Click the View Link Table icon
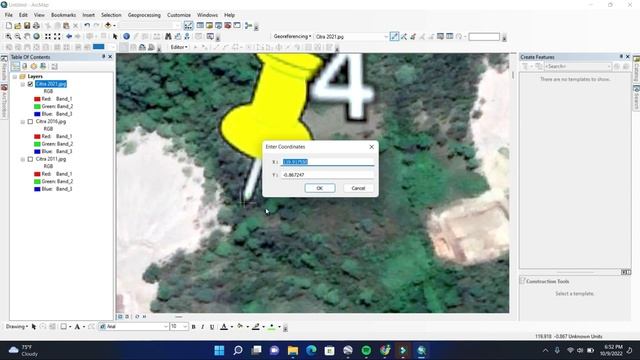The height and width of the screenshot is (360, 640). click(x=449, y=37)
